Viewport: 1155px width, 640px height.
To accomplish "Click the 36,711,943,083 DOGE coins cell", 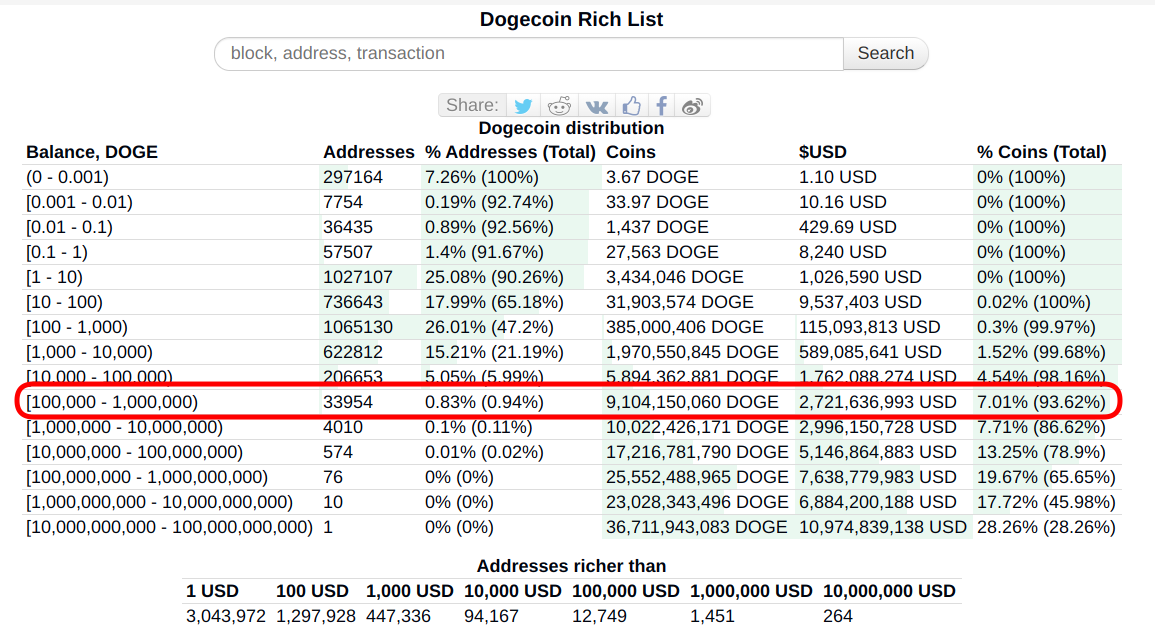I will click(x=696, y=527).
